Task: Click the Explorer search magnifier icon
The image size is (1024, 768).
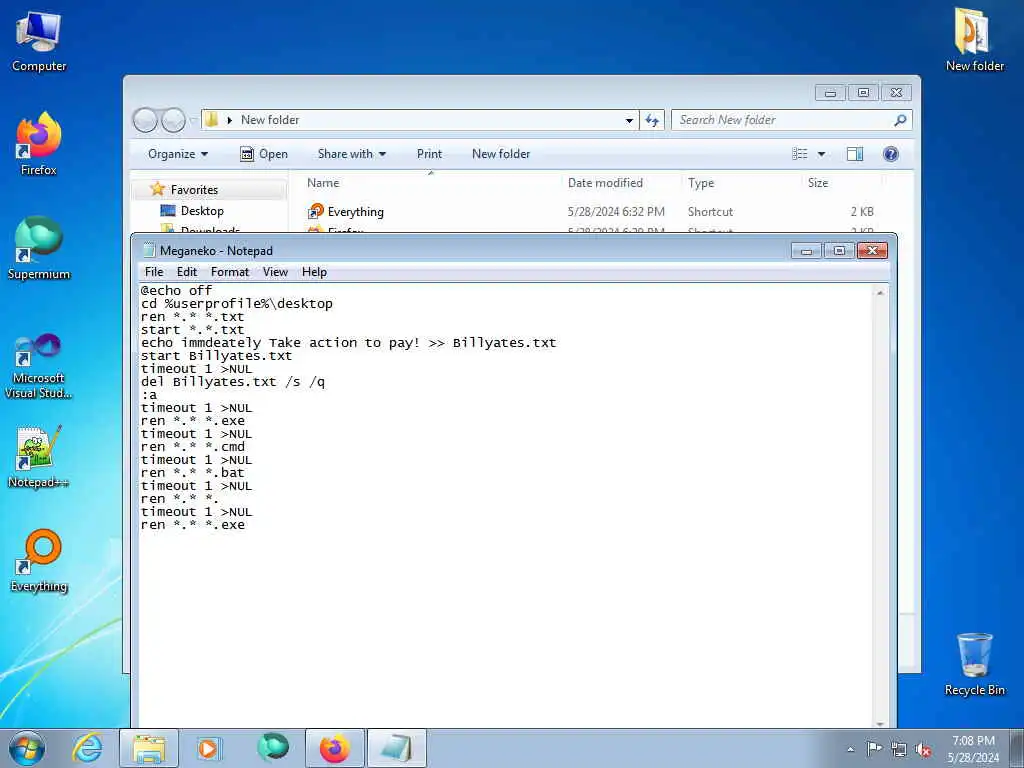Action: click(x=900, y=120)
